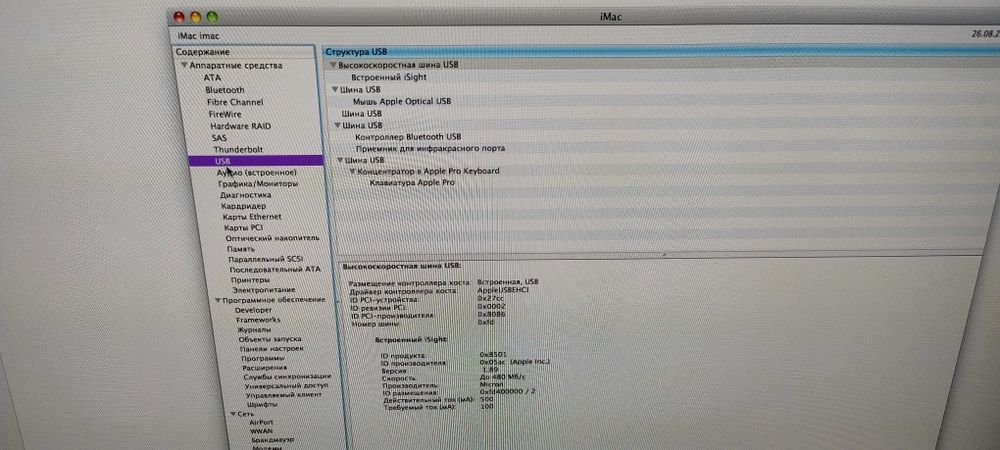The height and width of the screenshot is (450, 1000).
Task: Open Программы category
Action: (262, 358)
